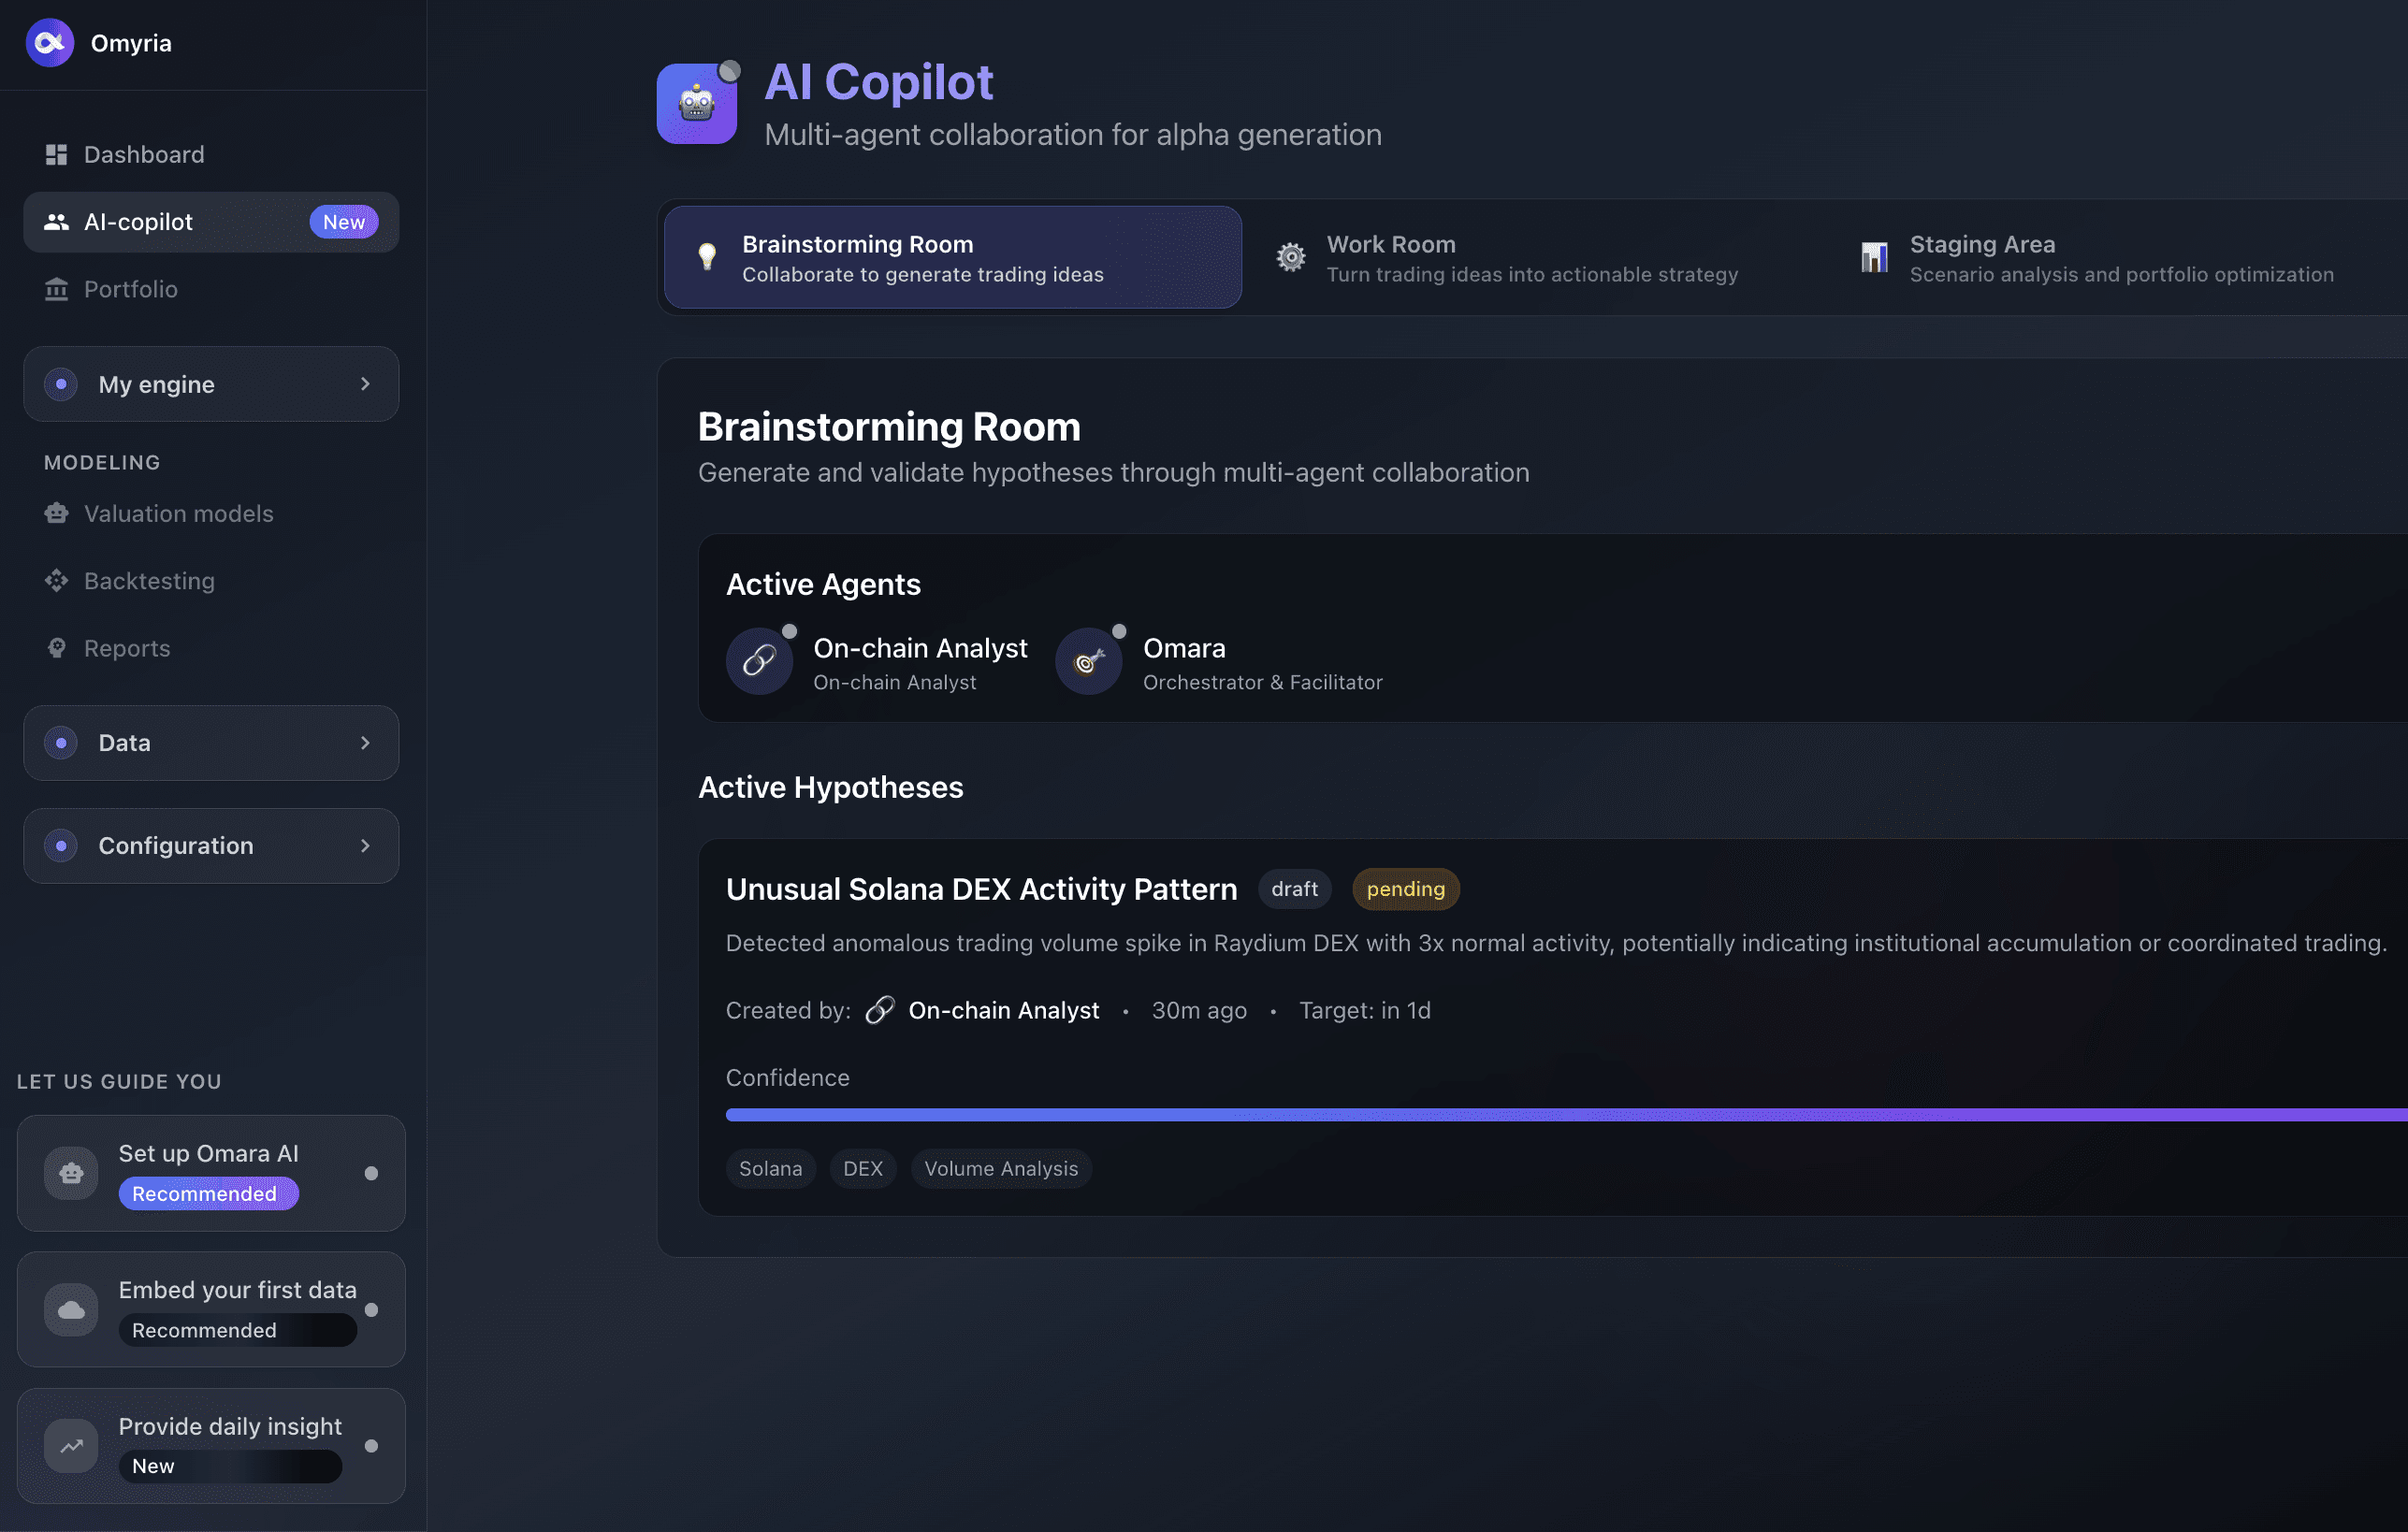
Task: Click the Omara target avatar icon
Action: click(1088, 660)
